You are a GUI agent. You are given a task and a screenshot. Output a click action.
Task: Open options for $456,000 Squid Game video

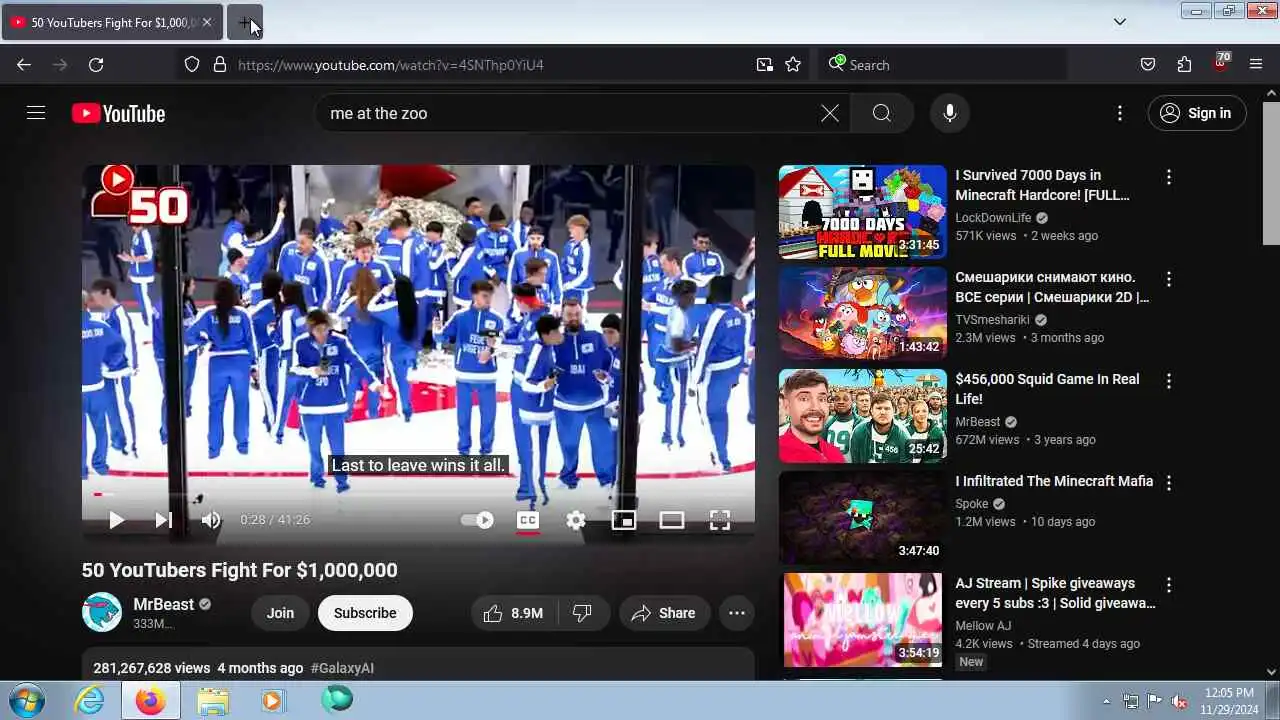pyautogui.click(x=1168, y=381)
